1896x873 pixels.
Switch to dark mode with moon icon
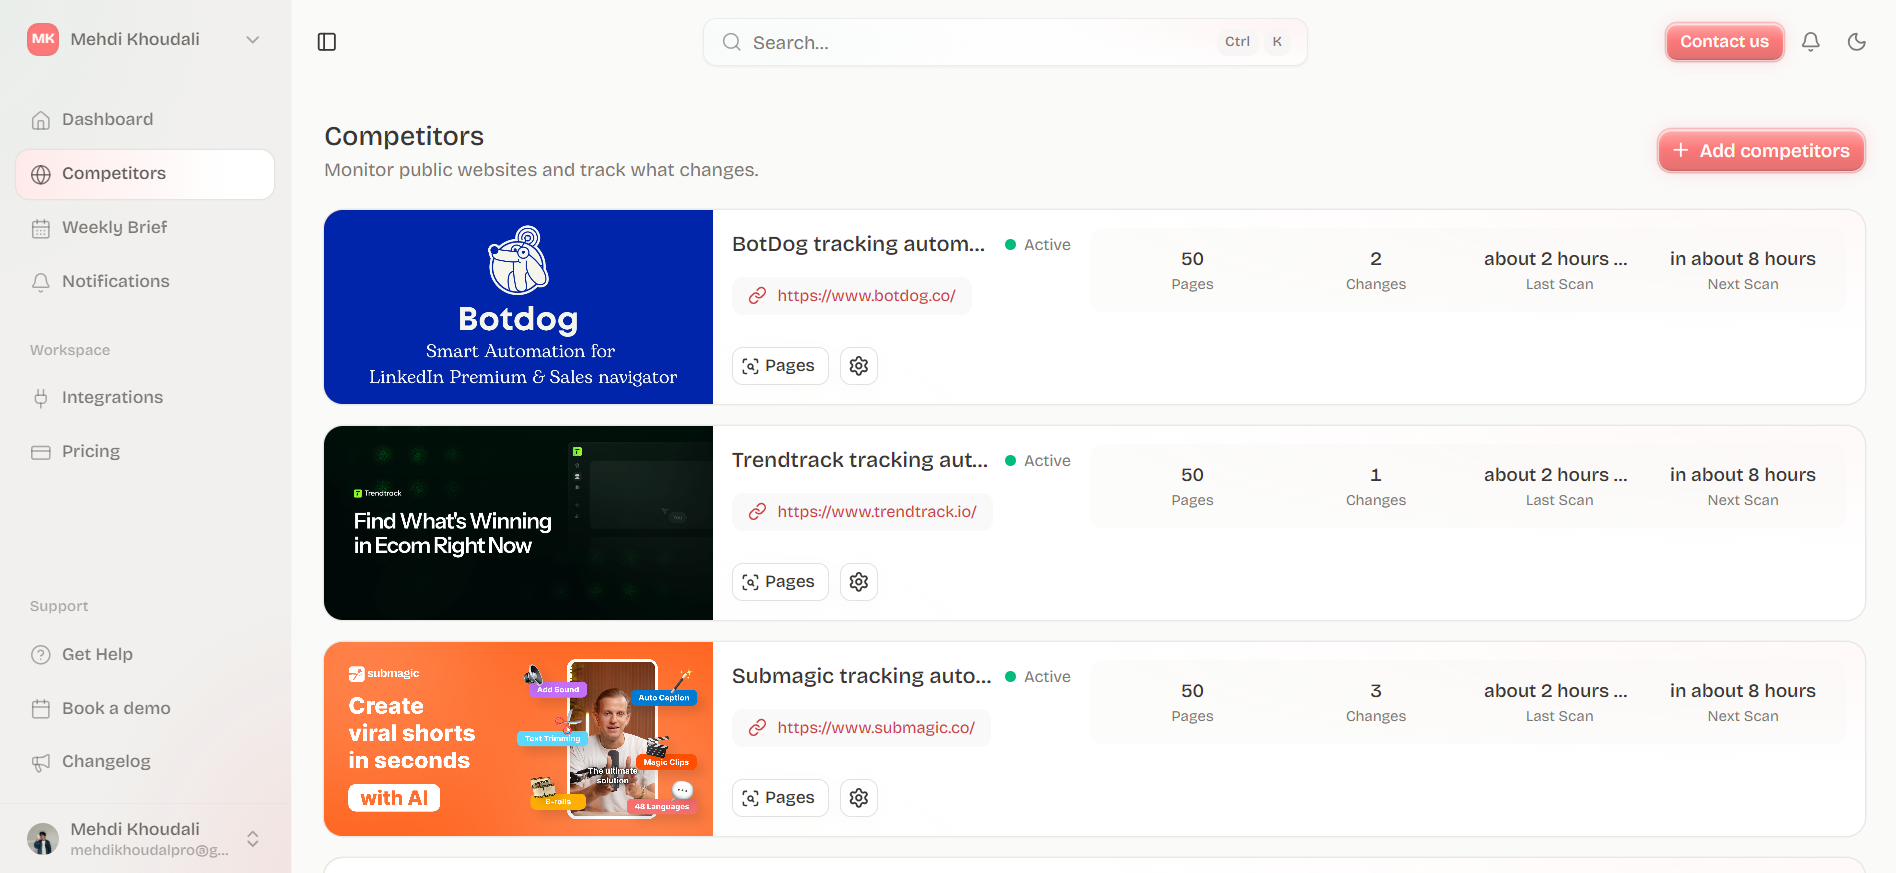tap(1857, 42)
